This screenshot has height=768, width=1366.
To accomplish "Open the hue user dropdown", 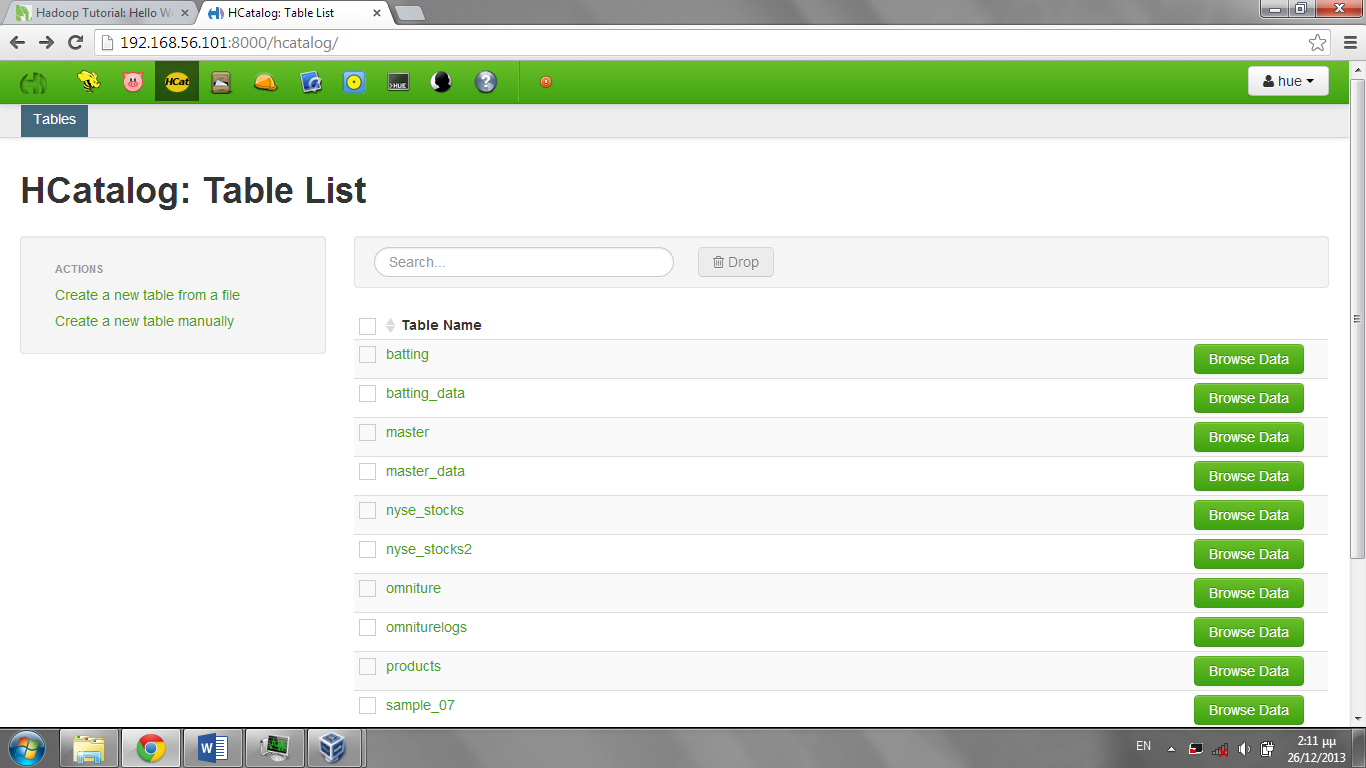I will (1288, 81).
